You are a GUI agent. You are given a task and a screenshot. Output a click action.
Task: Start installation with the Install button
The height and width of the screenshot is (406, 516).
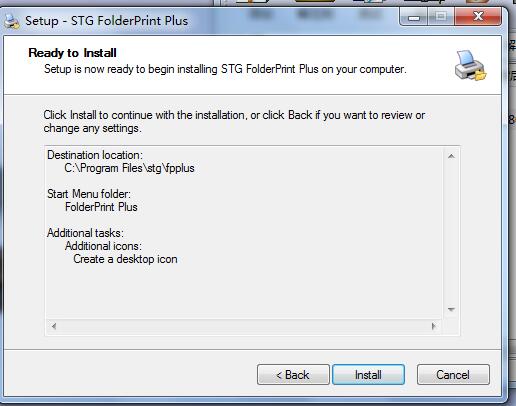click(x=368, y=375)
